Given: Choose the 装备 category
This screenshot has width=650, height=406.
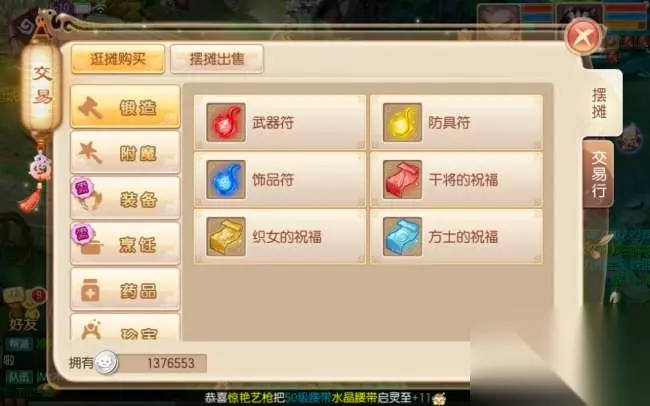Looking at the screenshot, I should pos(126,198).
